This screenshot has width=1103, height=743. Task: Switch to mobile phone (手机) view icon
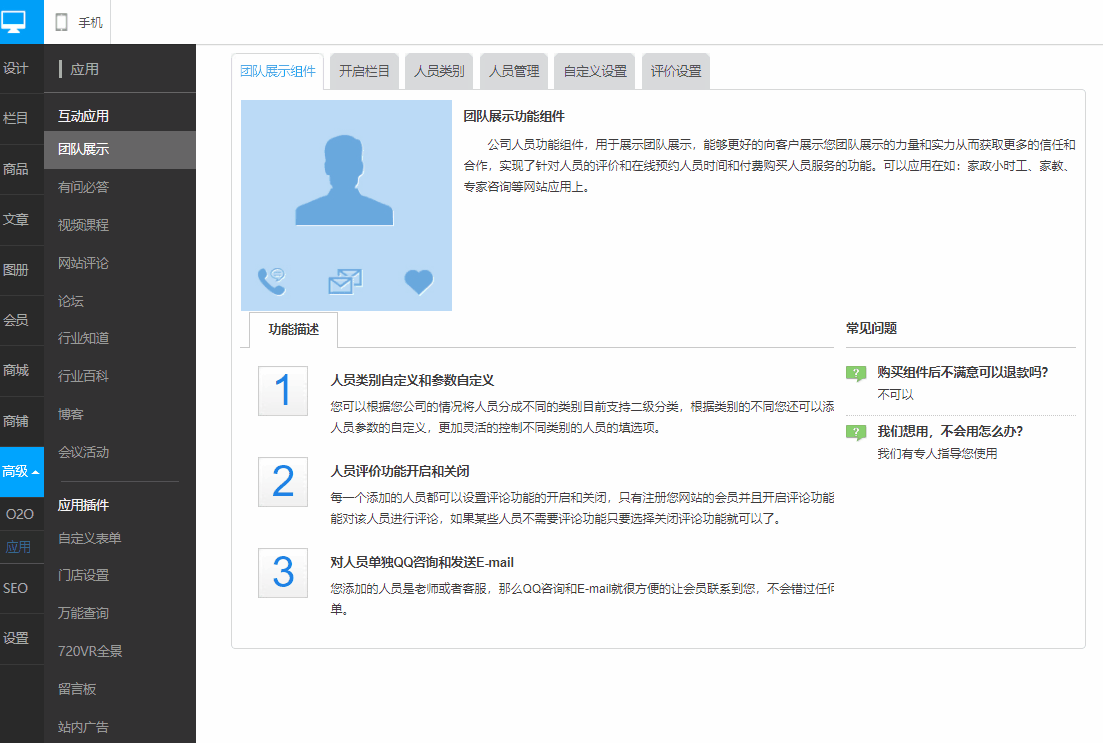tap(62, 23)
